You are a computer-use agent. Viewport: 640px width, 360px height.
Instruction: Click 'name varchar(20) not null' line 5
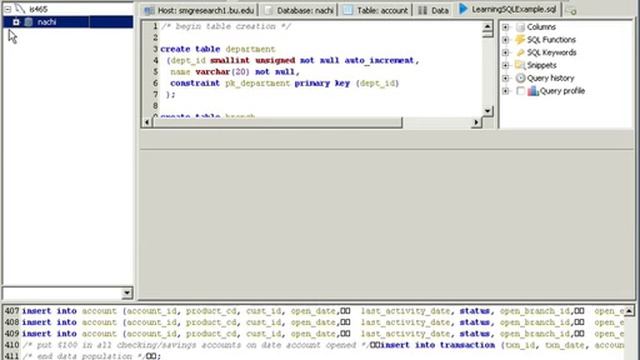[235, 72]
